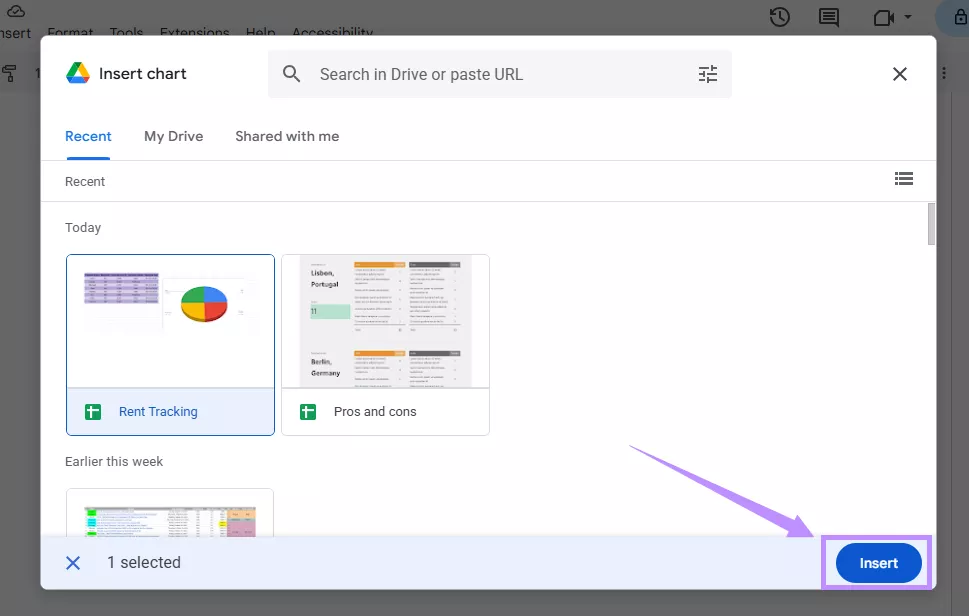
Task: Click the search magnifier in the dialog
Action: [290, 73]
